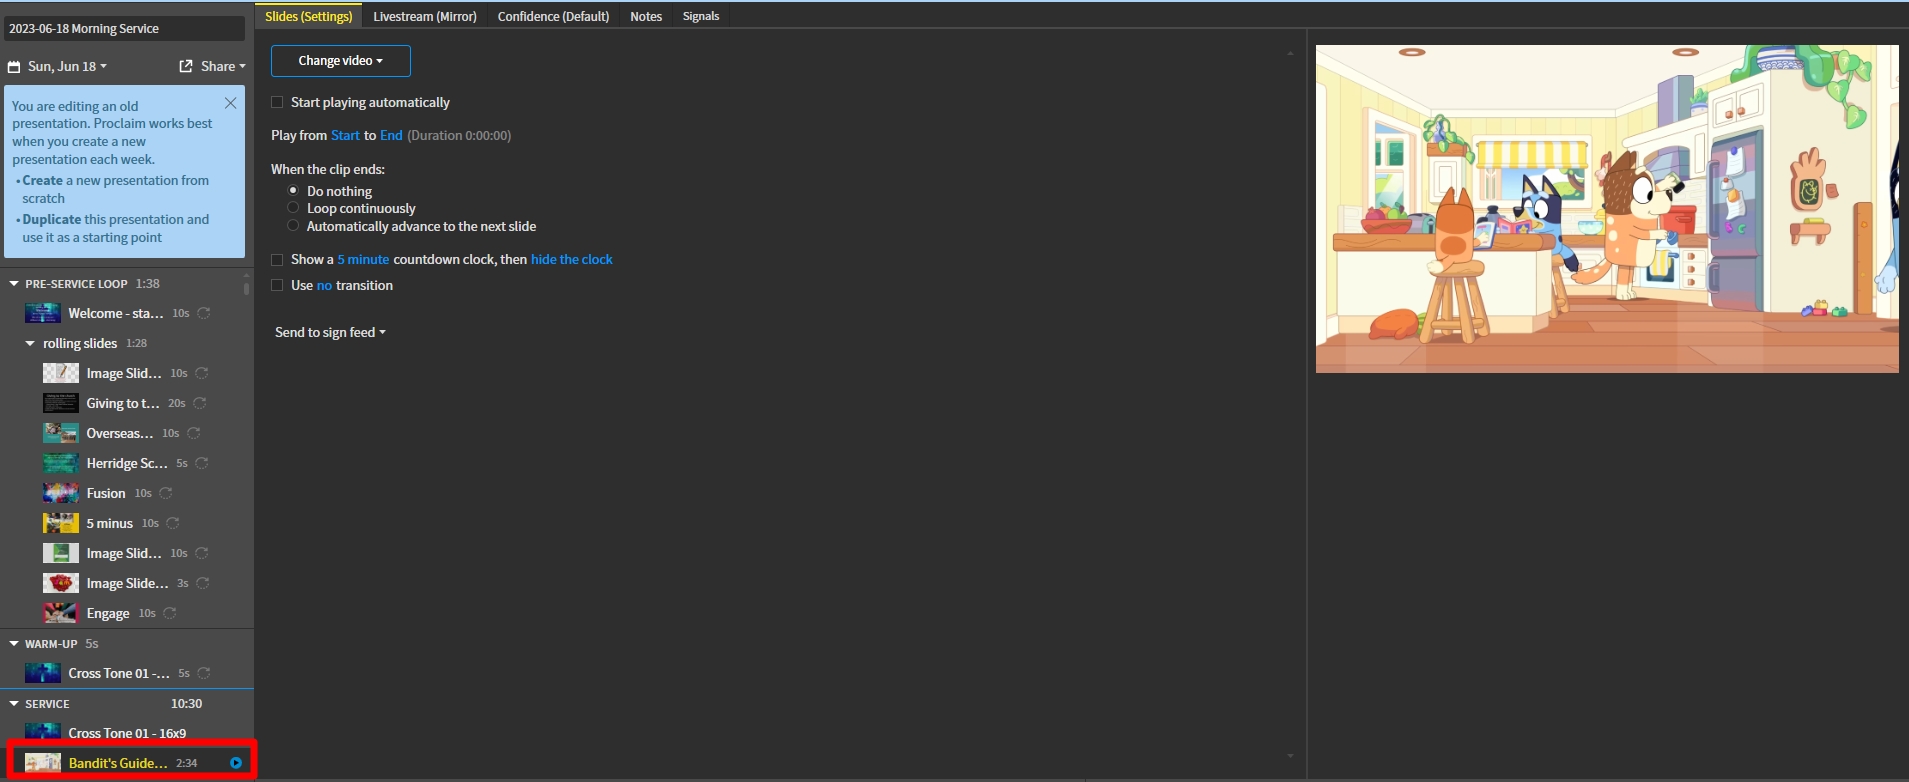
Task: Toggle loop icon on warm-up Cross Tone row
Action: pyautogui.click(x=204, y=673)
